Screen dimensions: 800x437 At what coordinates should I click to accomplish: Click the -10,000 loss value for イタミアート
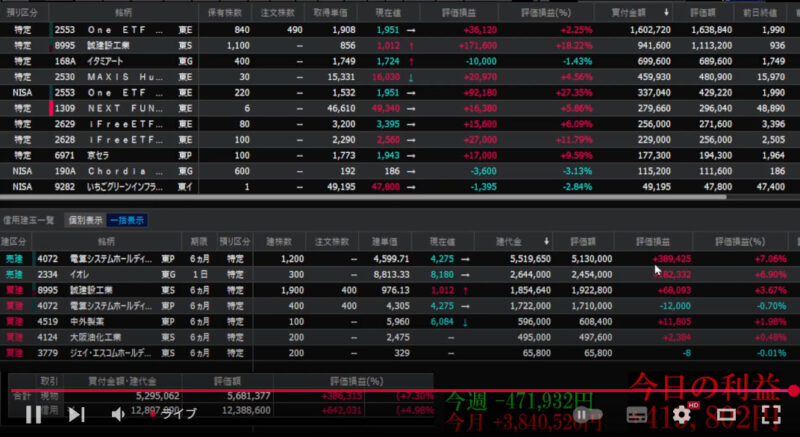coord(481,61)
